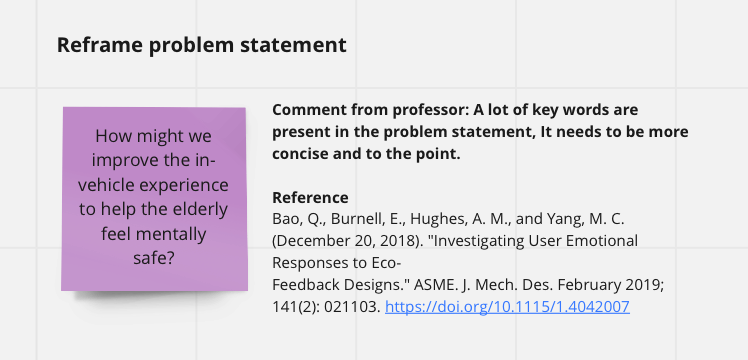The width and height of the screenshot is (748, 360).
Task: Select the purple sticky note
Action: tap(154, 199)
